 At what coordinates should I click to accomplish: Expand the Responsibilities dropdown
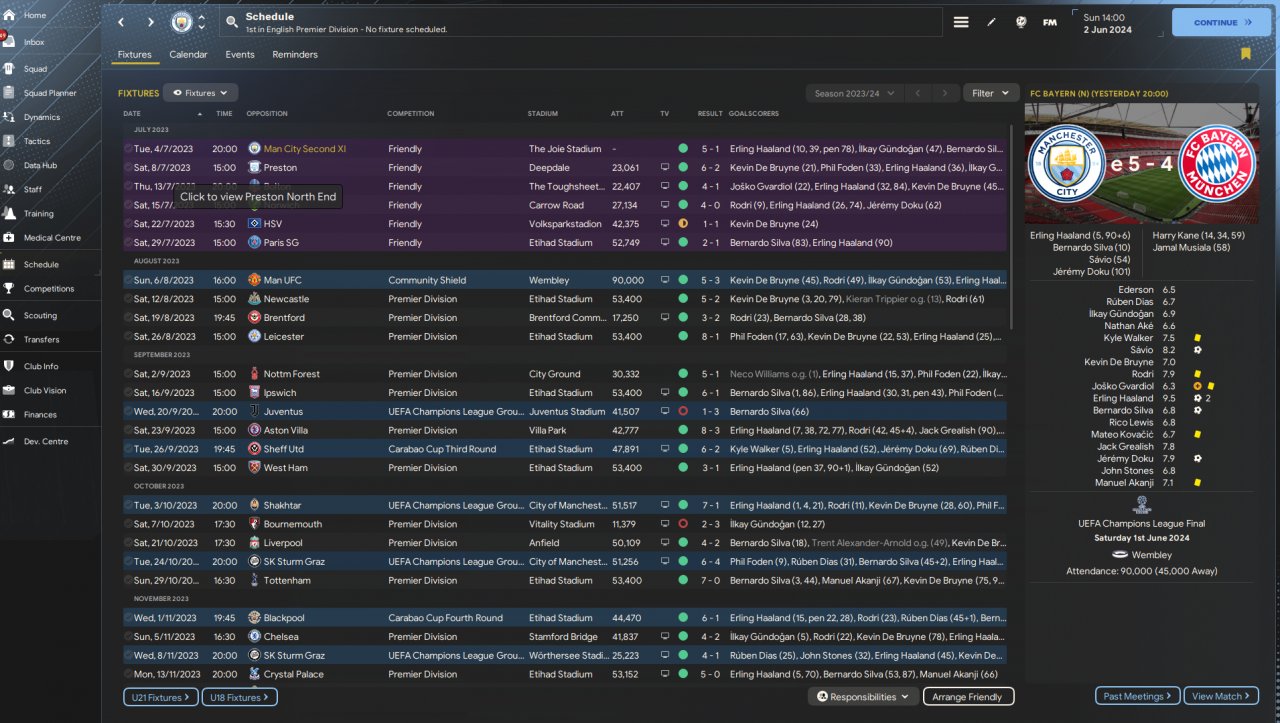click(x=862, y=697)
